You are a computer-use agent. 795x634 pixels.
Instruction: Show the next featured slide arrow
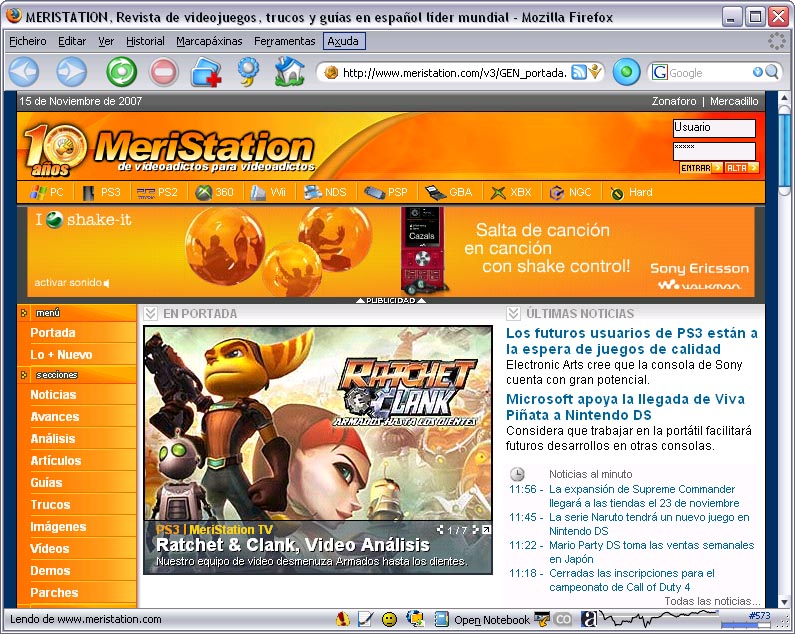pyautogui.click(x=475, y=530)
